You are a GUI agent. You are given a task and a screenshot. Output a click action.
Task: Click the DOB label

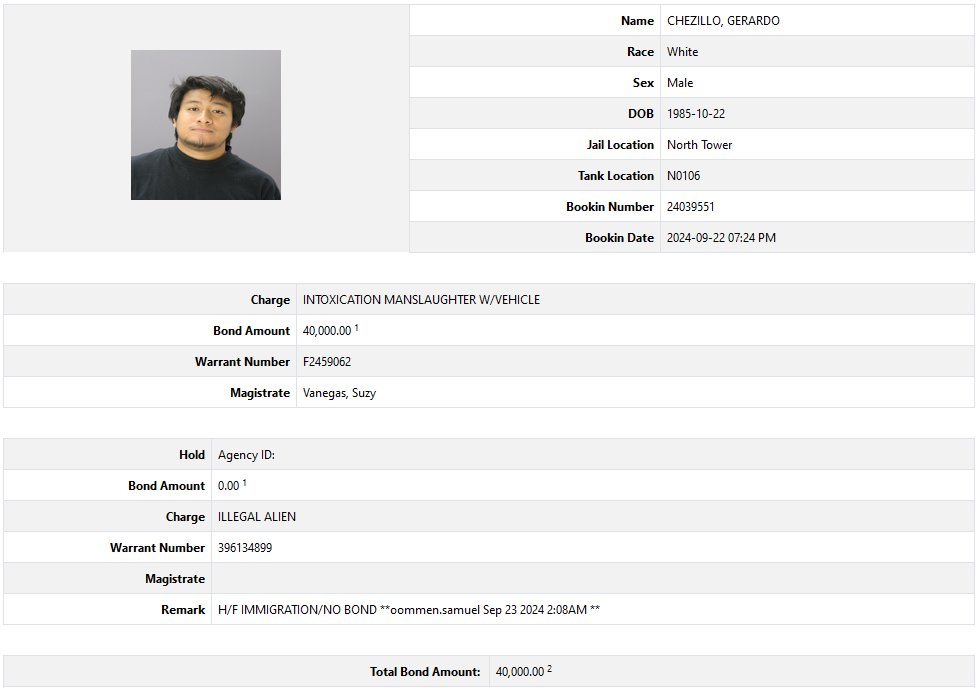641,114
